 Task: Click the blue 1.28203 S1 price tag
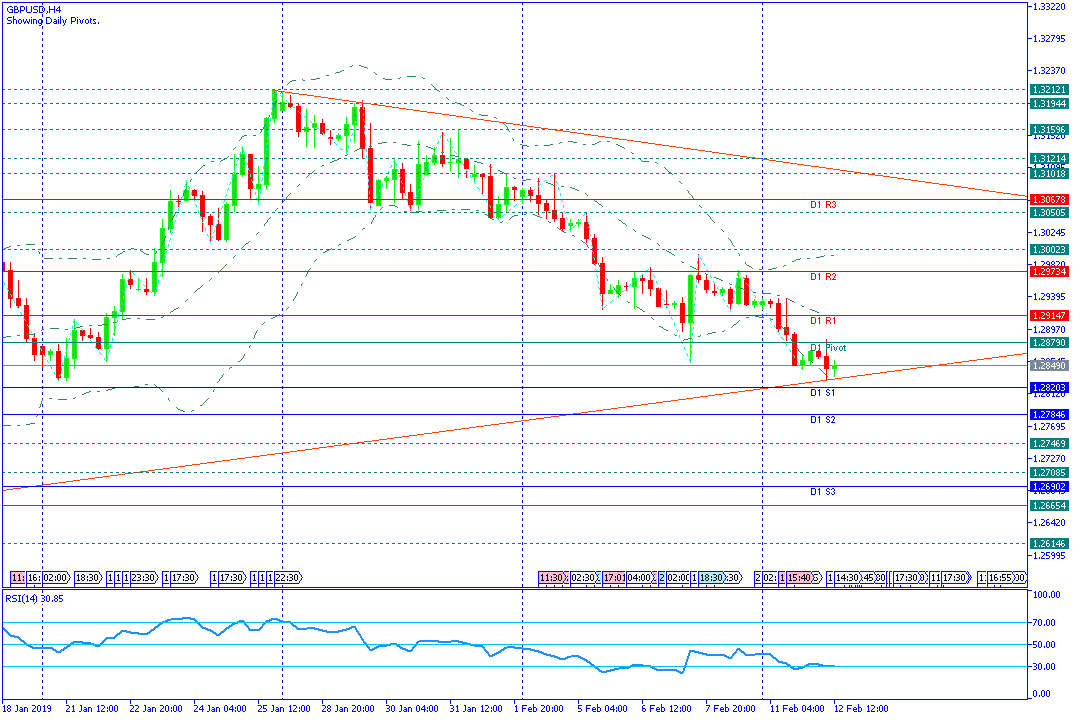coord(1049,388)
